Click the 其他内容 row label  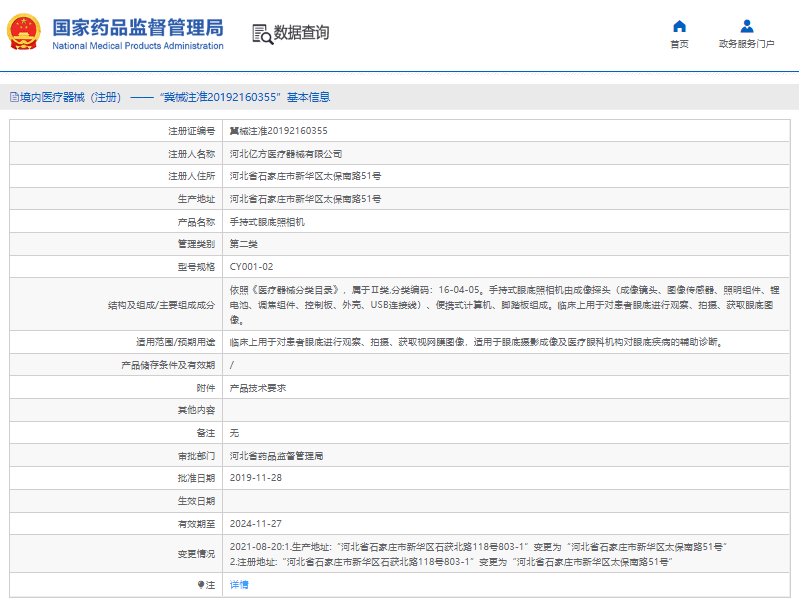coord(196,410)
